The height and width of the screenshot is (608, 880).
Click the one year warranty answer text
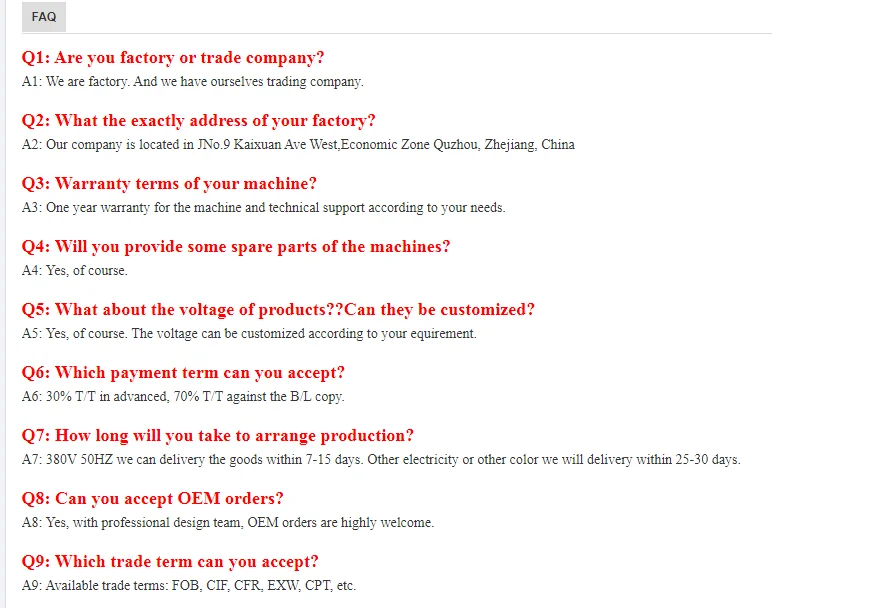(263, 208)
